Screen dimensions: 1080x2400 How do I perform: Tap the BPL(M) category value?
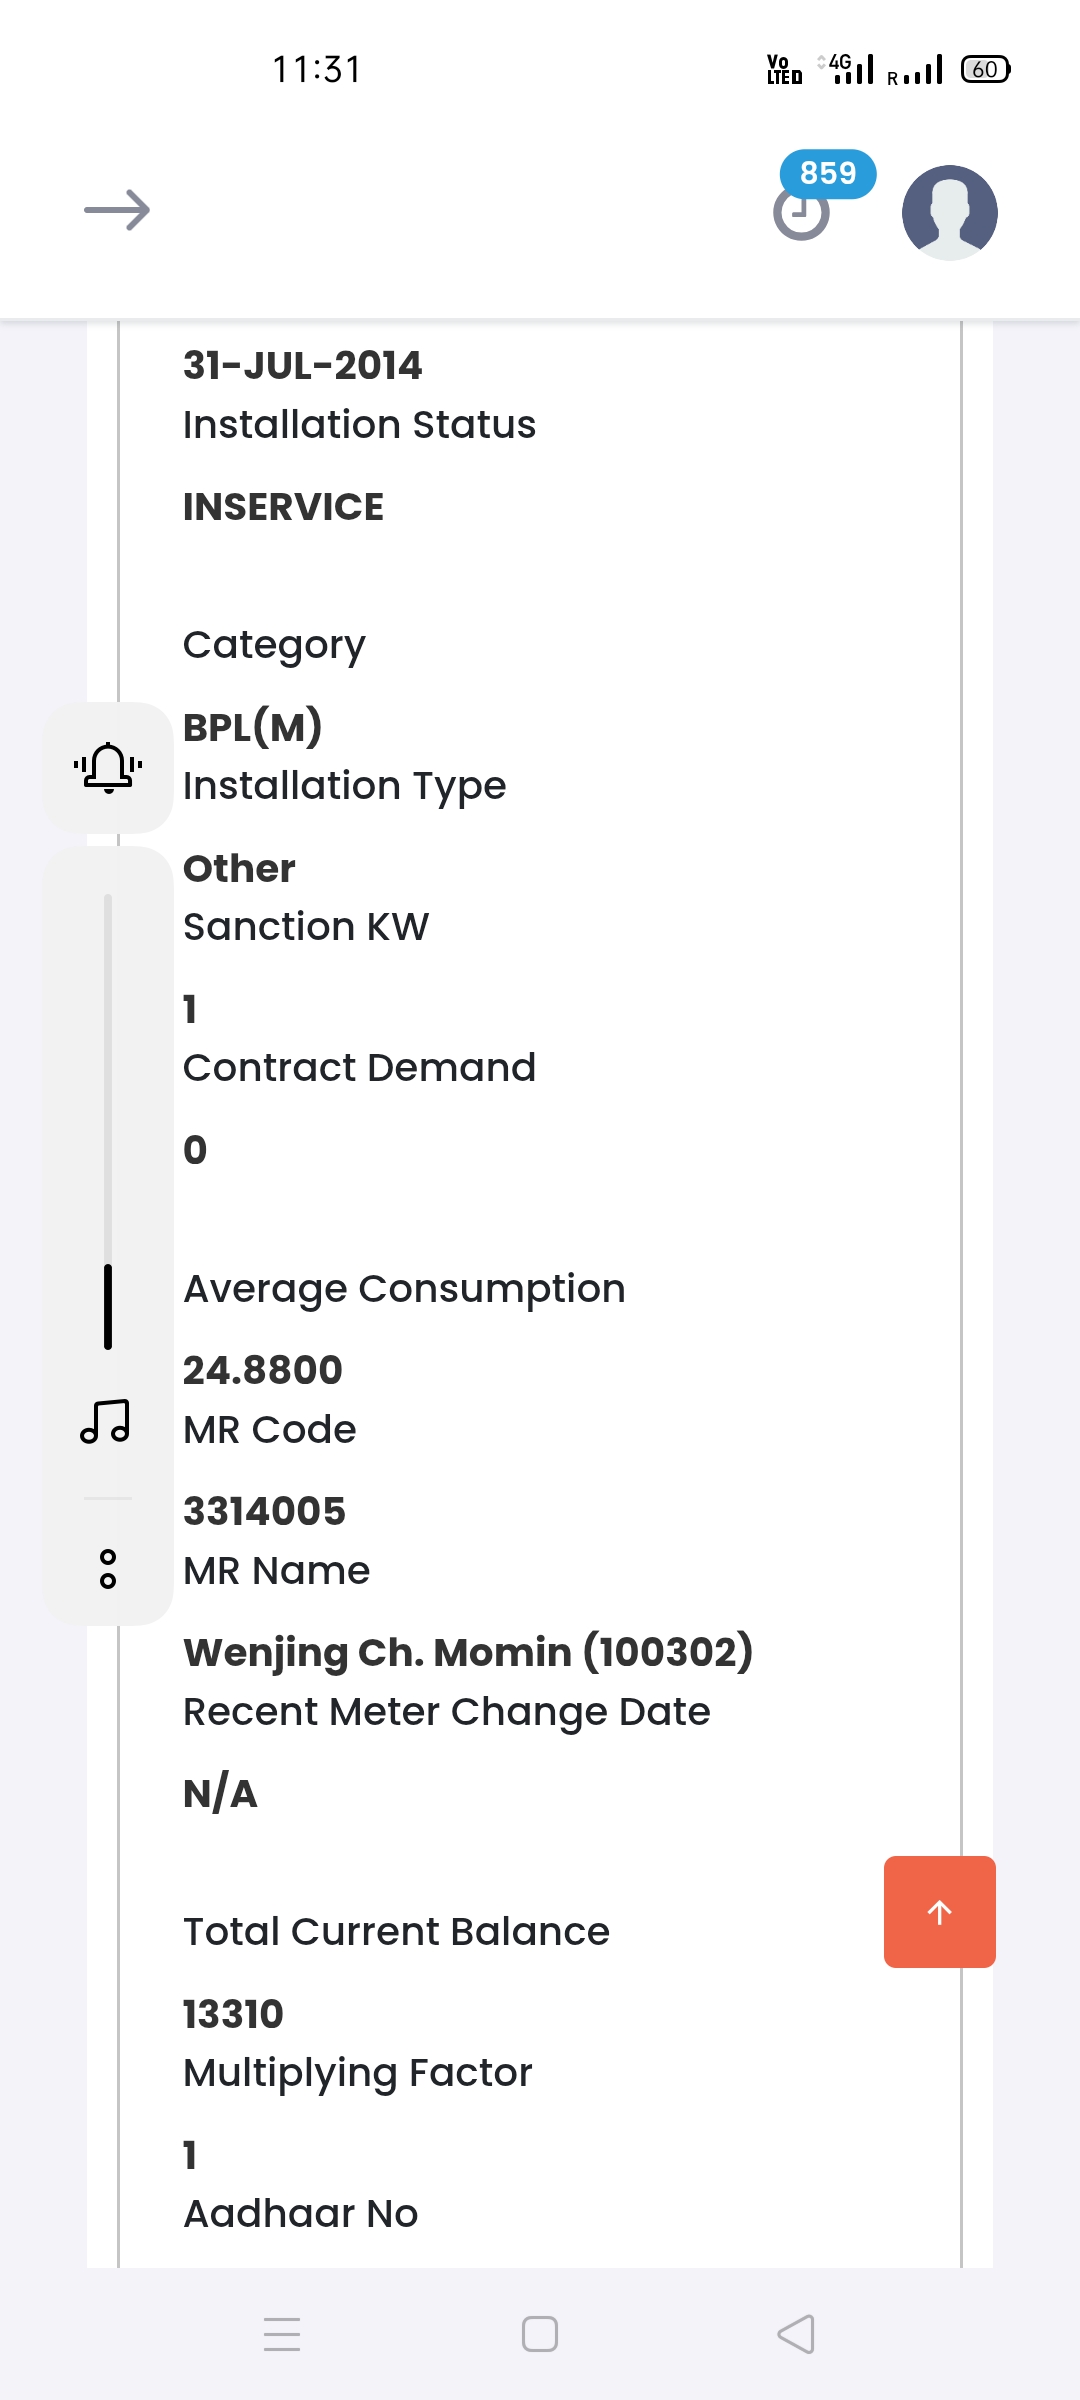pyautogui.click(x=253, y=728)
